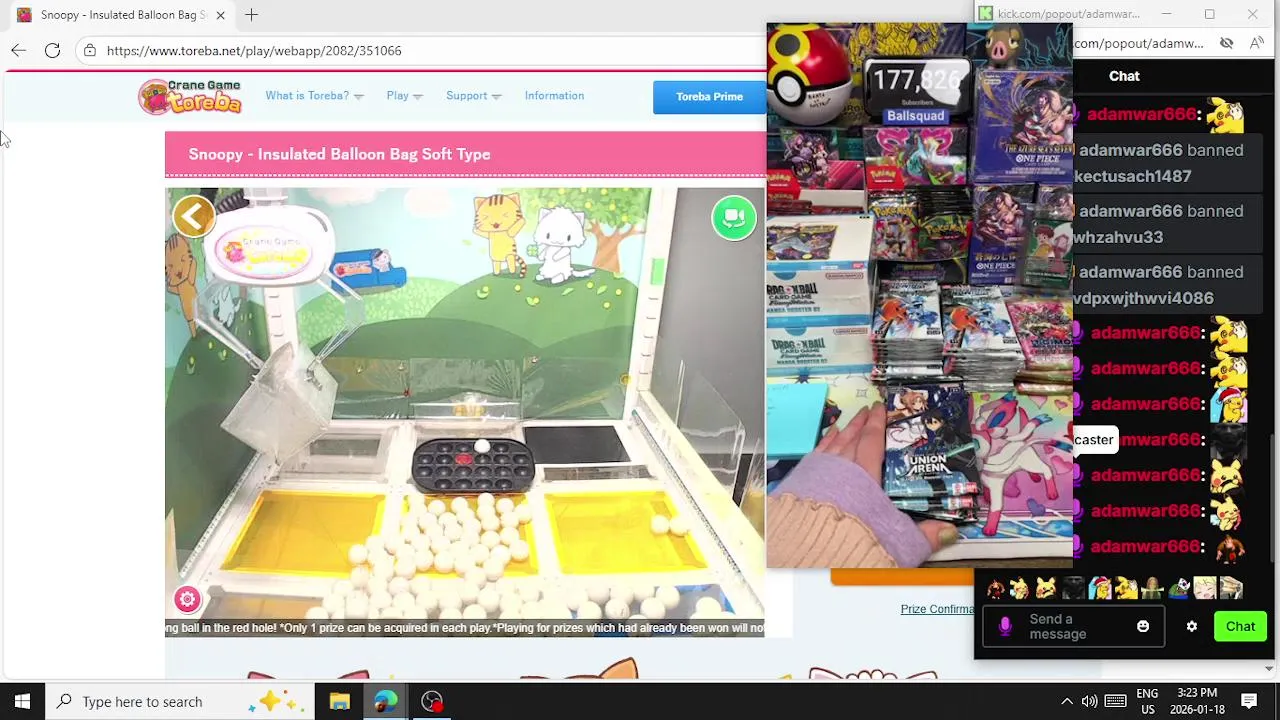This screenshot has width=1280, height=720.
Task: Open the Information page
Action: (554, 96)
